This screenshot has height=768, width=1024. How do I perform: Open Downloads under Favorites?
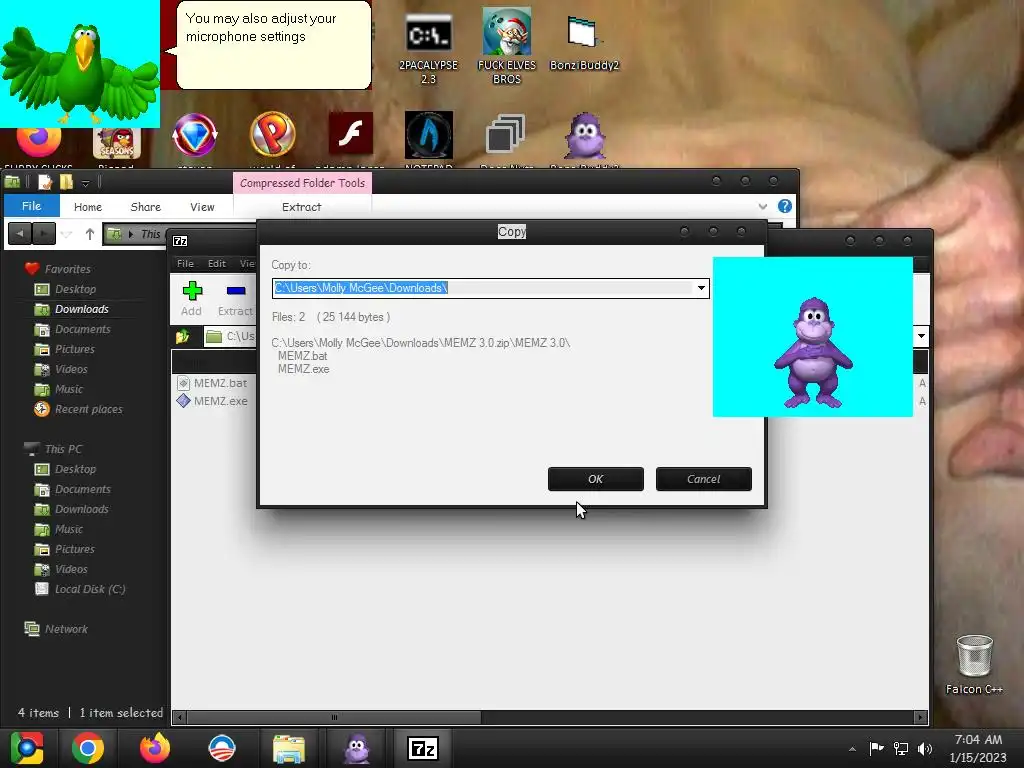72,309
